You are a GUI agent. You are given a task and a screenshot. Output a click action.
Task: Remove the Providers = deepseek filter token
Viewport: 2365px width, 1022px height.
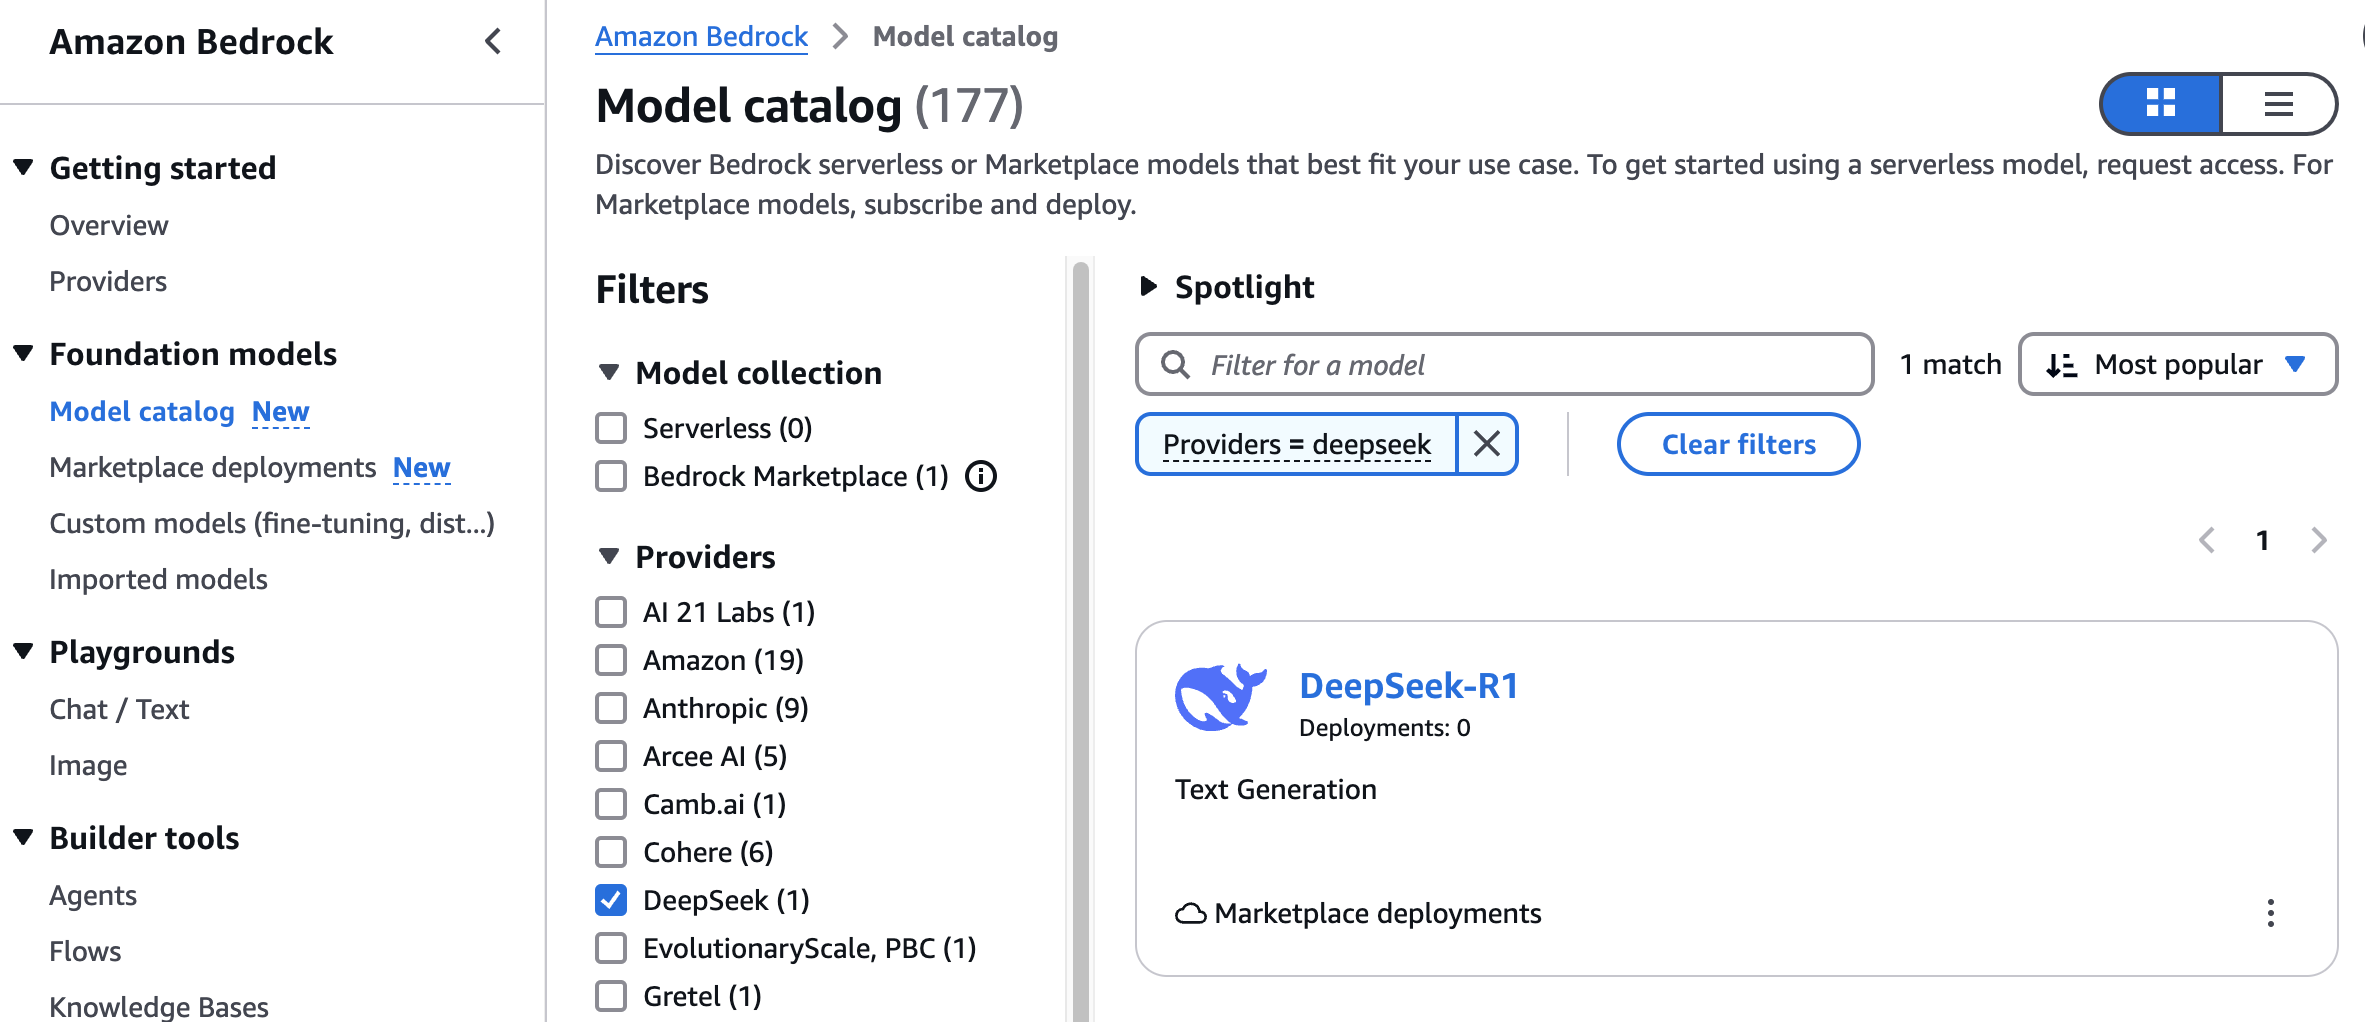point(1487,444)
